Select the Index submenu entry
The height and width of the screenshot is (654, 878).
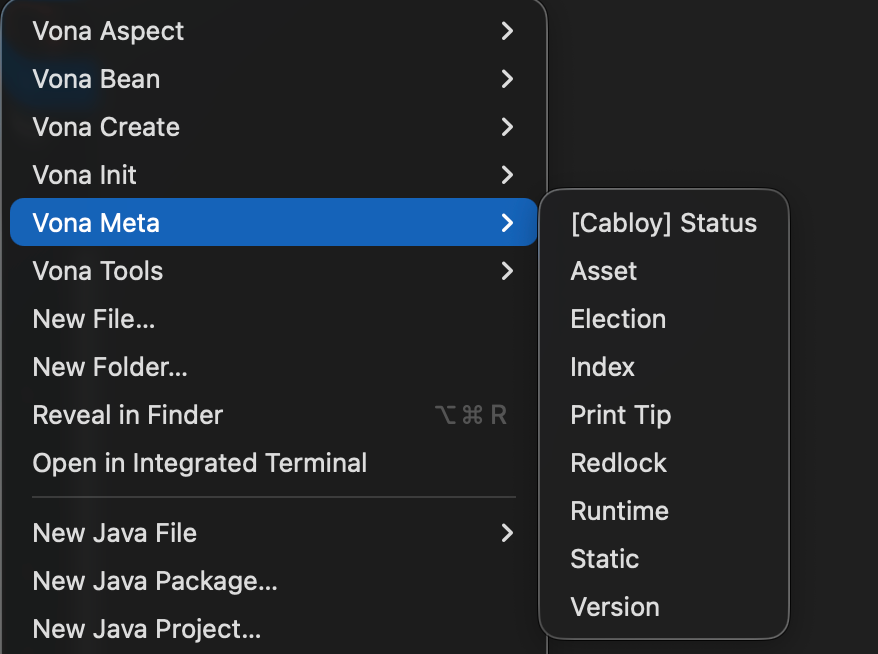(602, 367)
